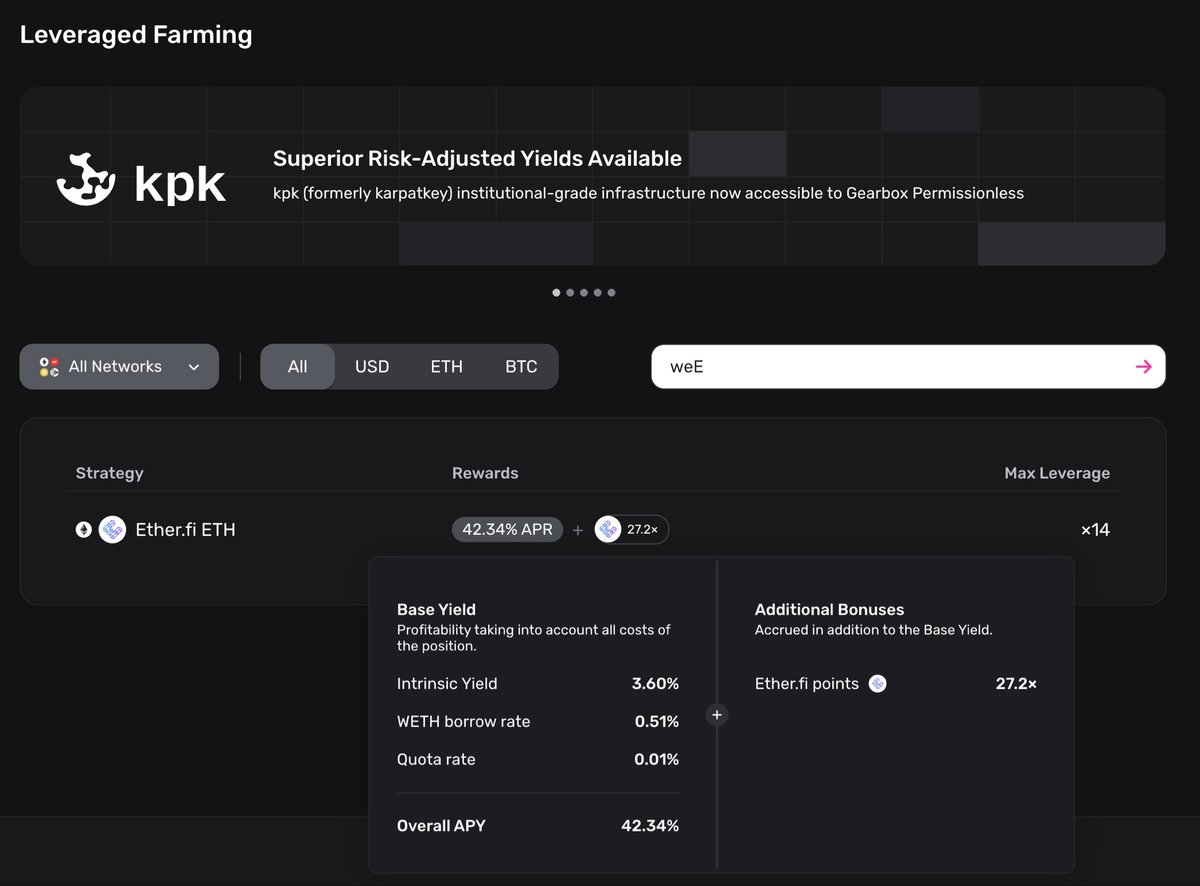This screenshot has height=886, width=1200.
Task: Click the WETH borrow rate label
Action: [x=463, y=722]
